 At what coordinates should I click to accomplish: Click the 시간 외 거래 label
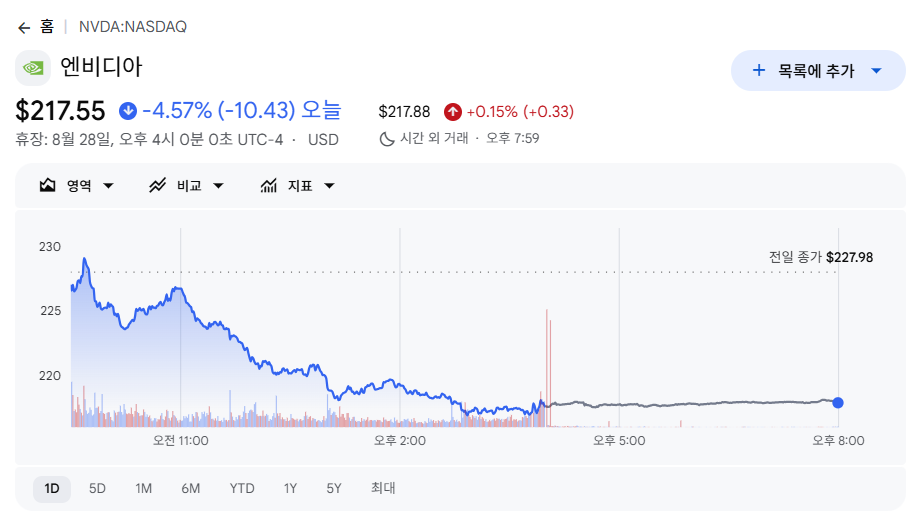[434, 138]
